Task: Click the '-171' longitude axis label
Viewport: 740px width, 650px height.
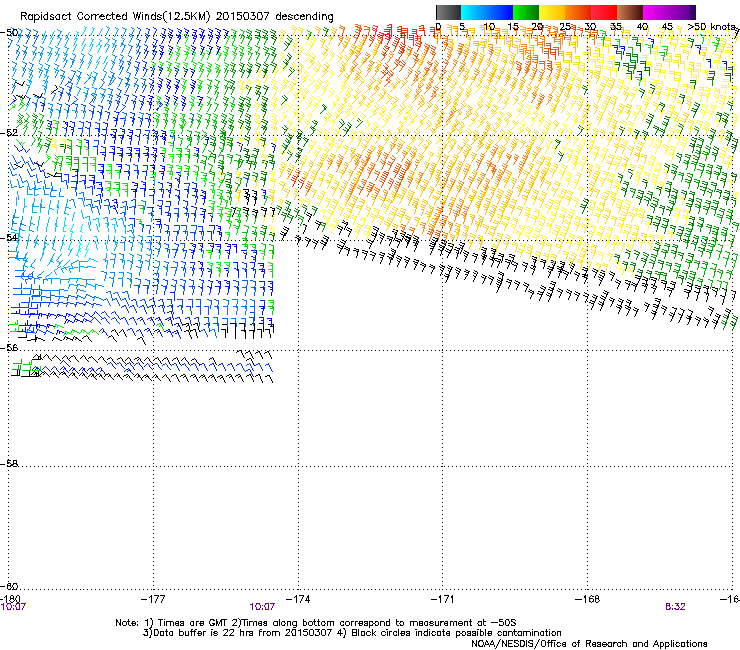Action: coord(443,599)
